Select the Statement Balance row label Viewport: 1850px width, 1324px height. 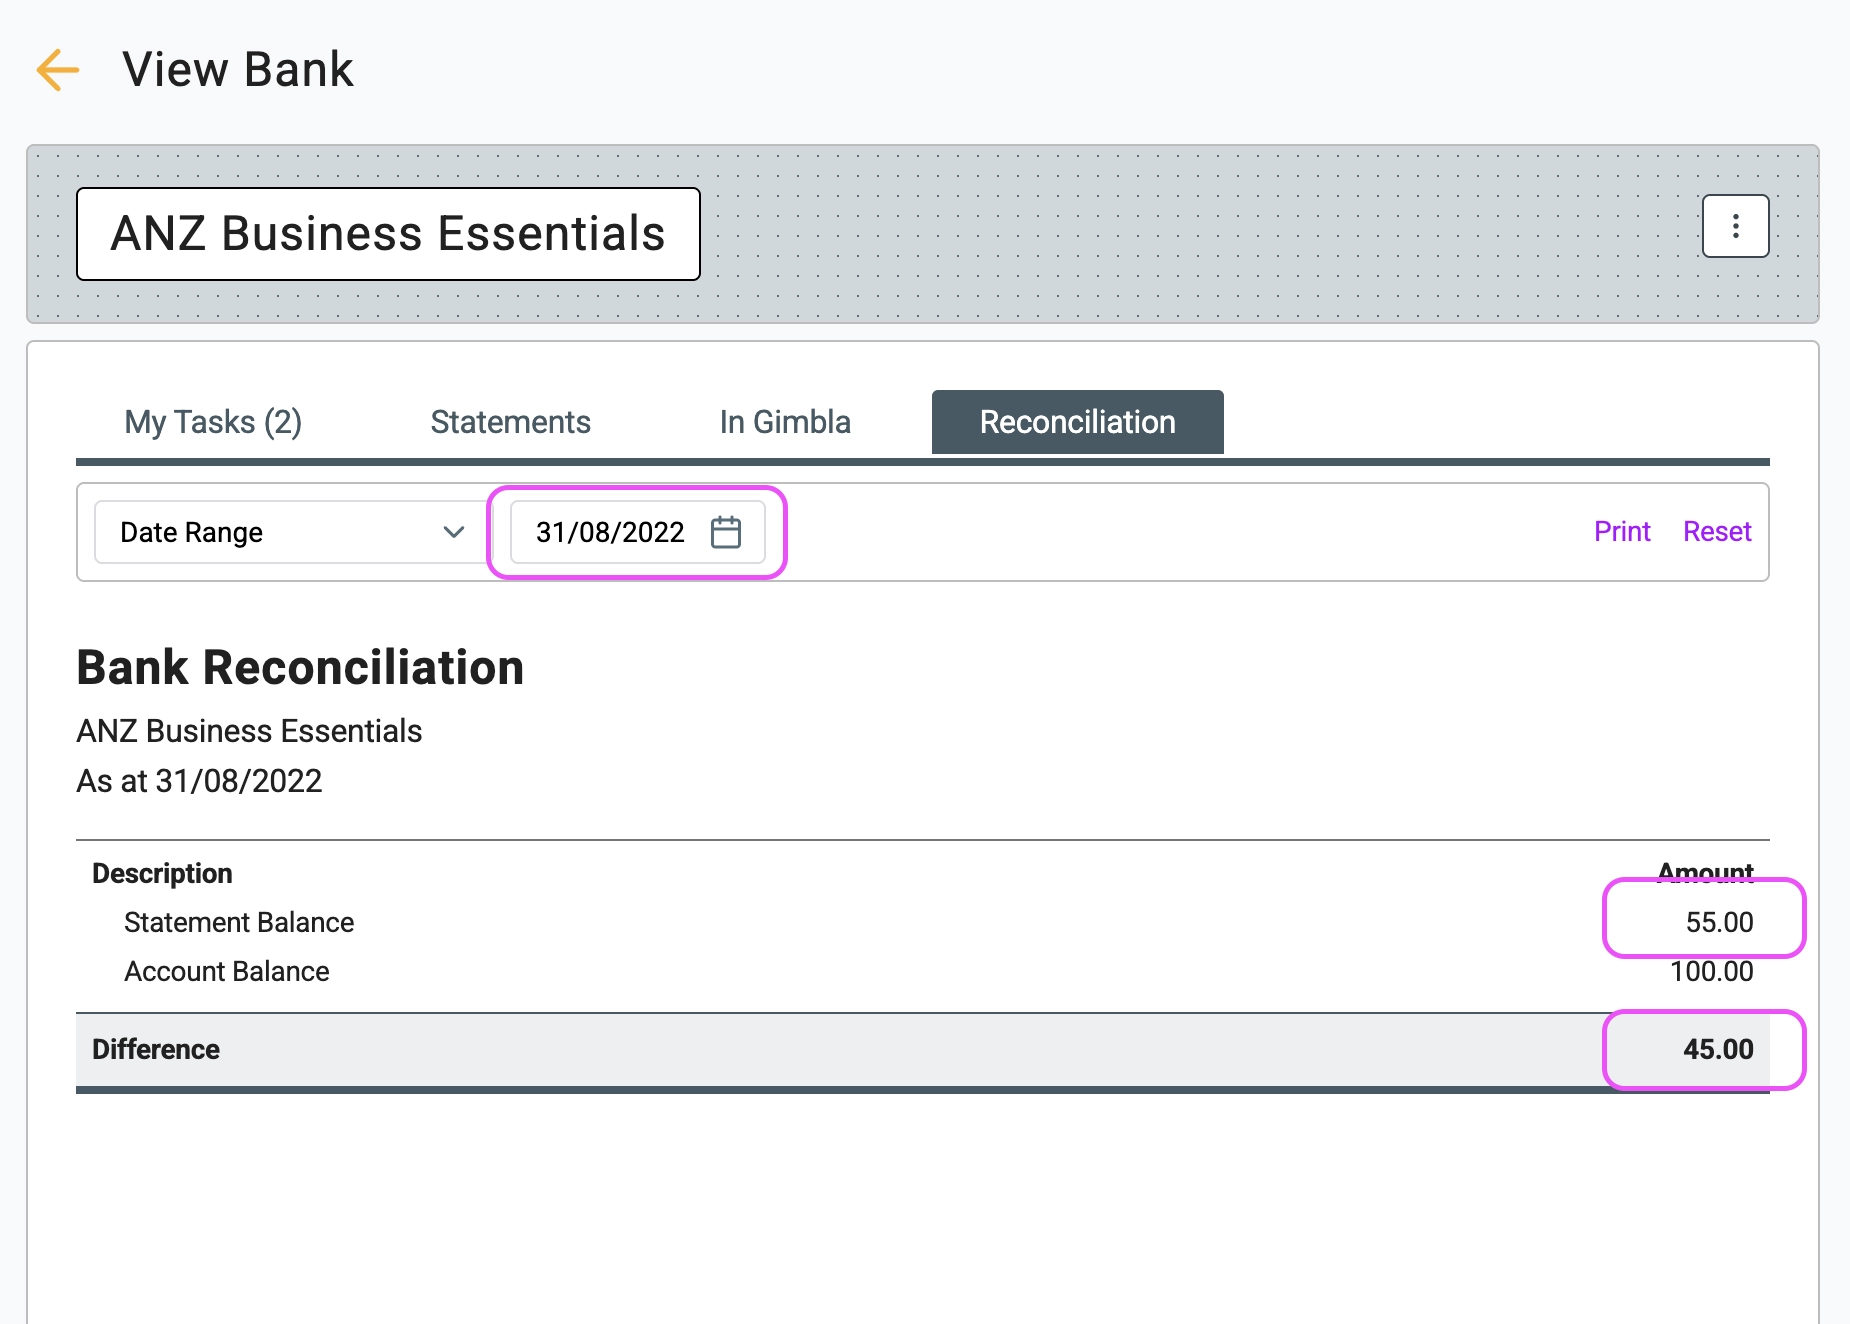tap(239, 922)
